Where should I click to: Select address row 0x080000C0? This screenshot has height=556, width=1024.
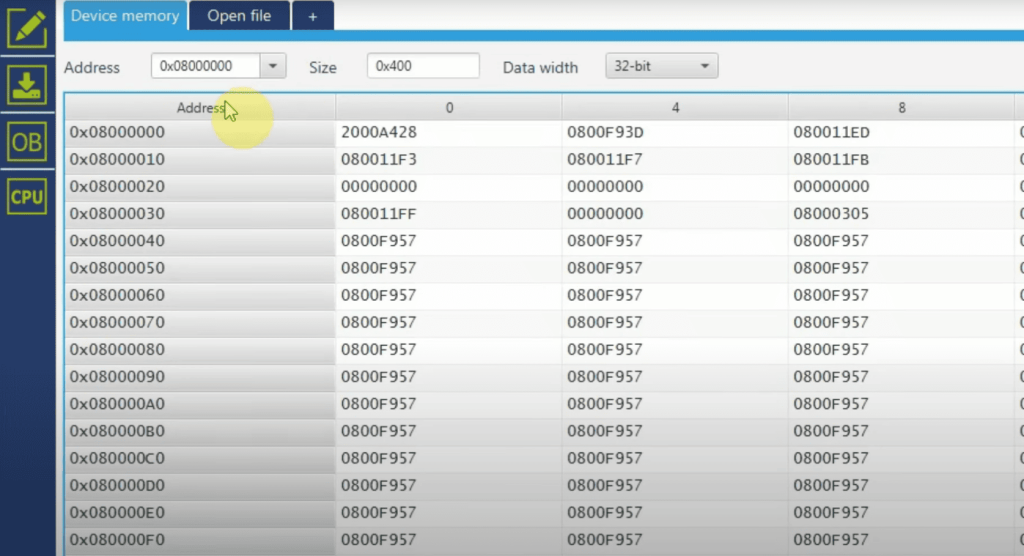tap(200, 458)
